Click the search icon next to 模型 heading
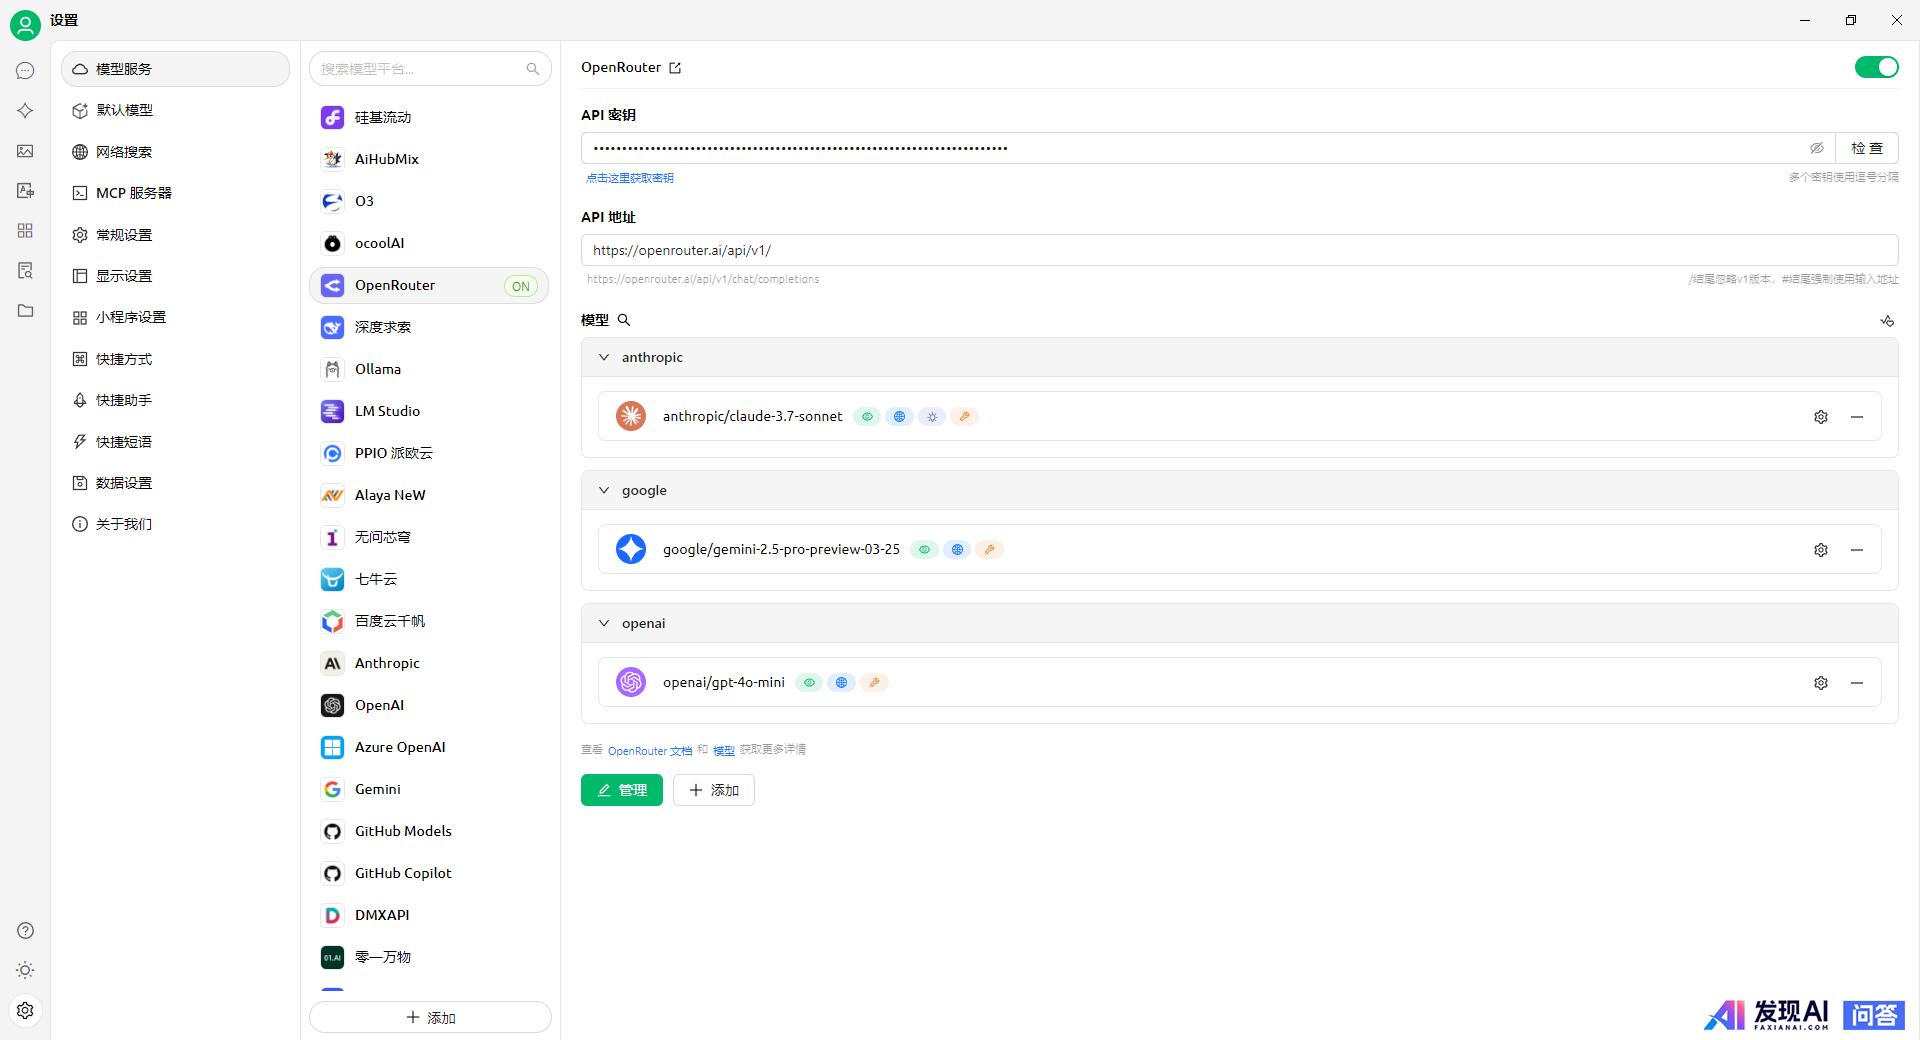This screenshot has width=1920, height=1040. coord(624,320)
